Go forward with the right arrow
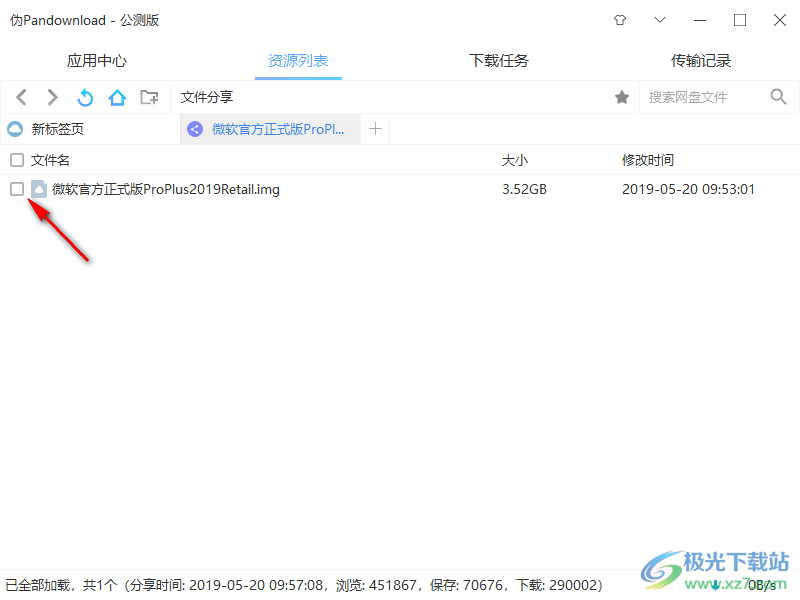The height and width of the screenshot is (600, 800). pos(52,97)
